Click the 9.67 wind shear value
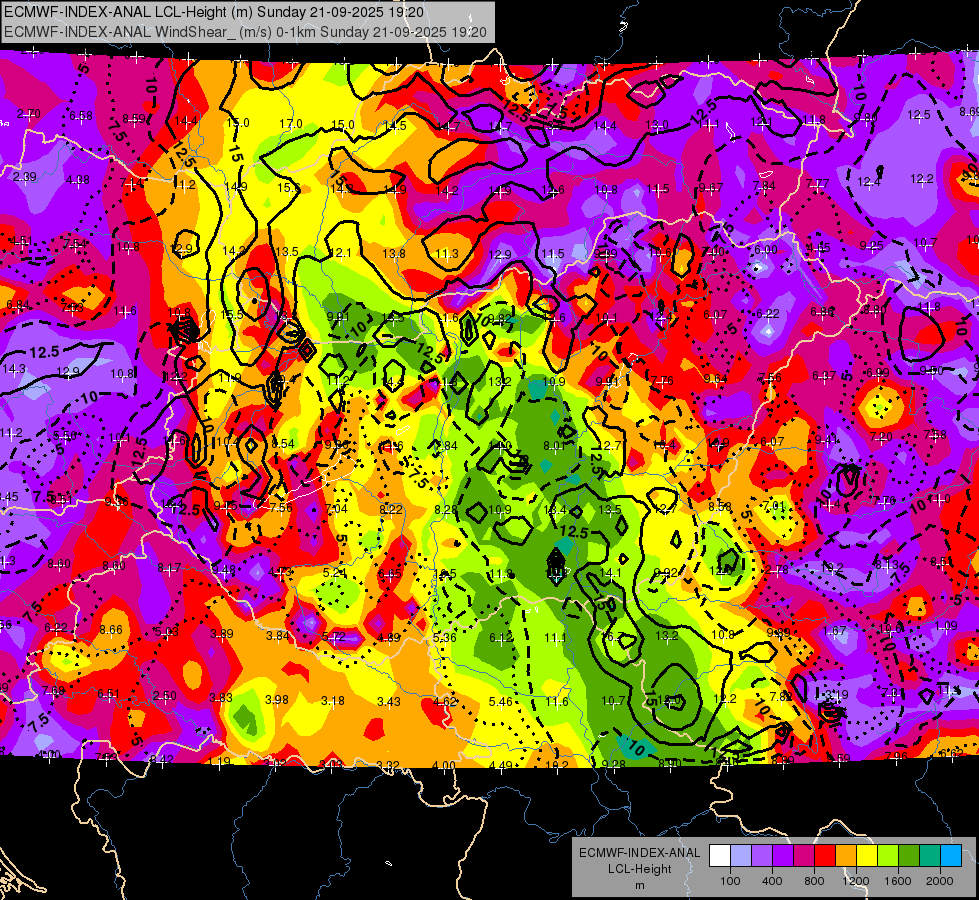This screenshot has width=979, height=900. (x=711, y=187)
